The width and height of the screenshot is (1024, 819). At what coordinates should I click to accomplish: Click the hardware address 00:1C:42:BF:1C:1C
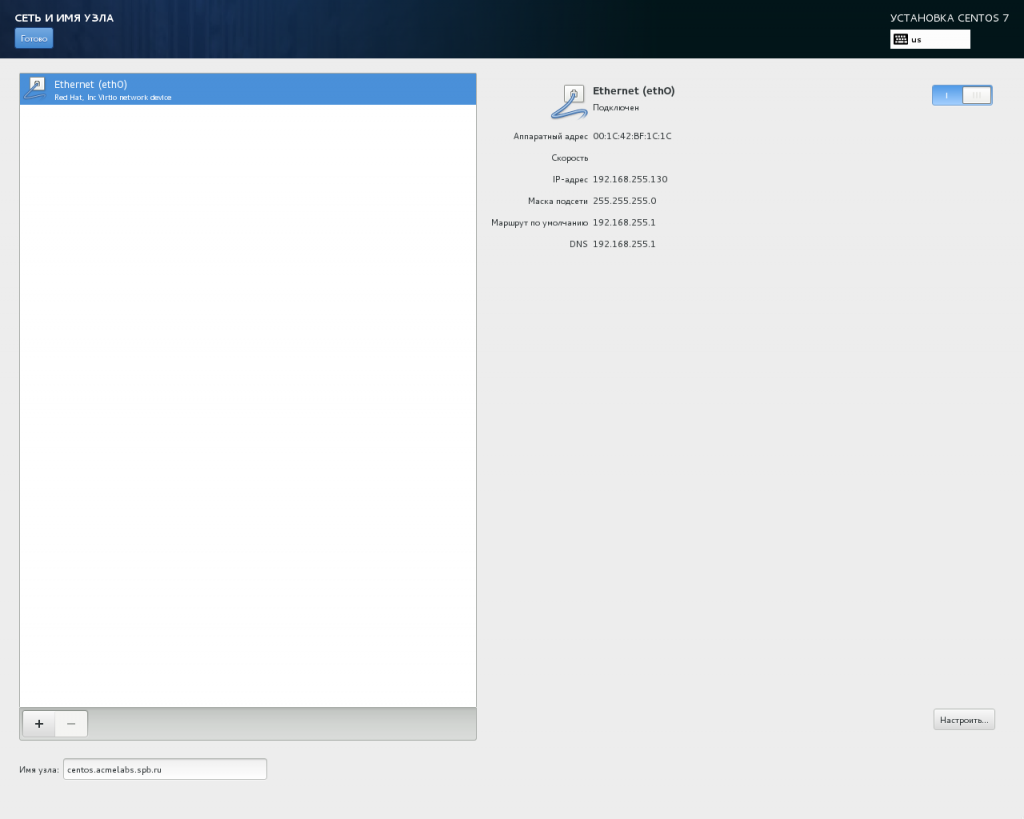632,136
